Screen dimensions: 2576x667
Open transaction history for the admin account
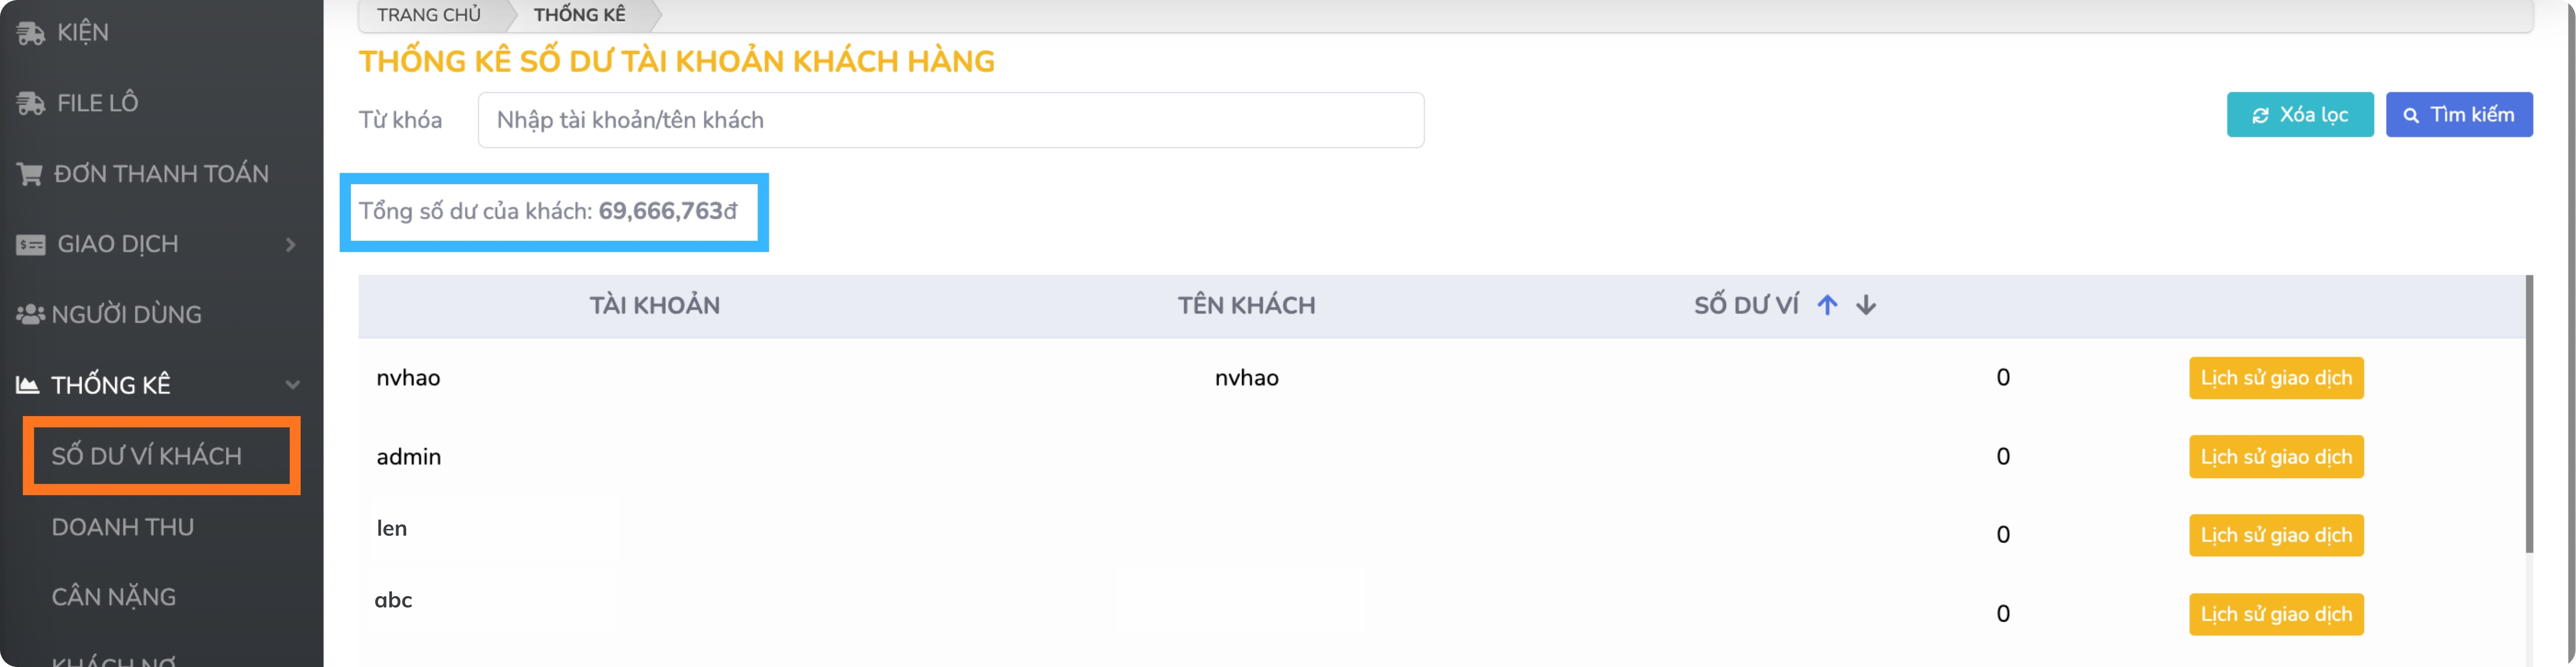coord(2275,457)
